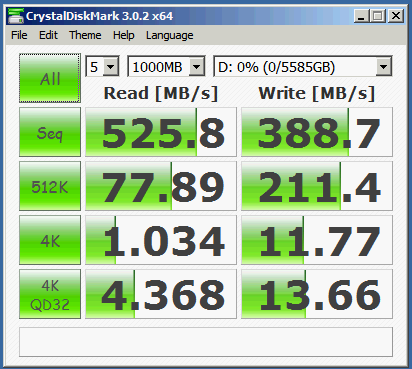Viewport: 412px width, 369px height.
Task: Click the empty comment text field
Action: 206,342
